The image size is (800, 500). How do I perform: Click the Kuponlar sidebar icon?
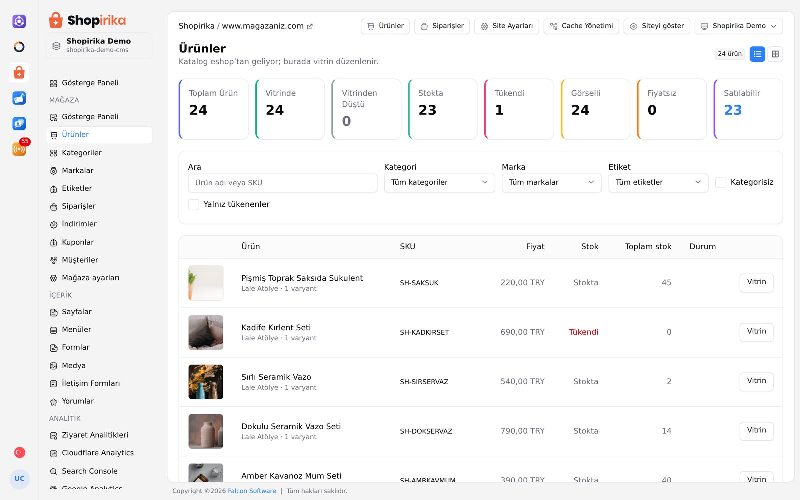(54, 242)
